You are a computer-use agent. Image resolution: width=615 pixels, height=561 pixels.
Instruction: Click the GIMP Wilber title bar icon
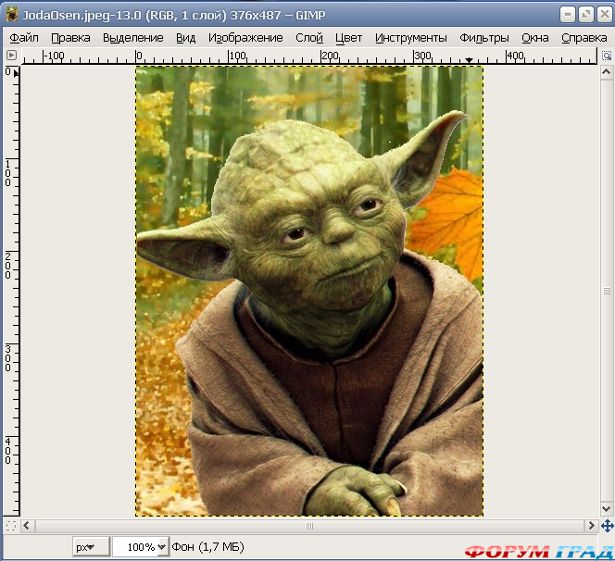click(x=12, y=14)
